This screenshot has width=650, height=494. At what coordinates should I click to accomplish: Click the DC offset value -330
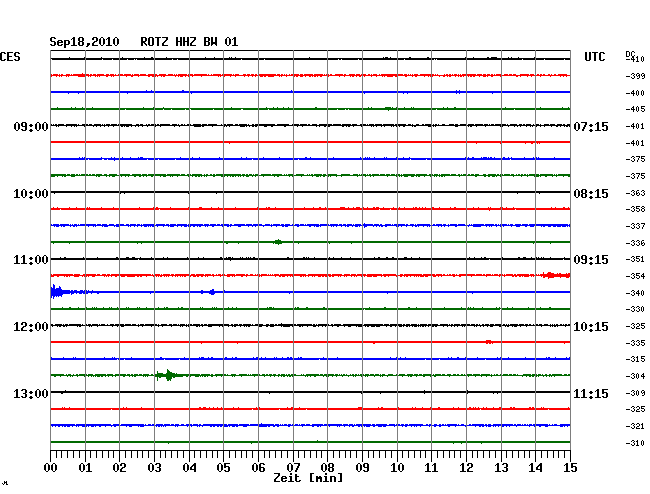(635, 309)
